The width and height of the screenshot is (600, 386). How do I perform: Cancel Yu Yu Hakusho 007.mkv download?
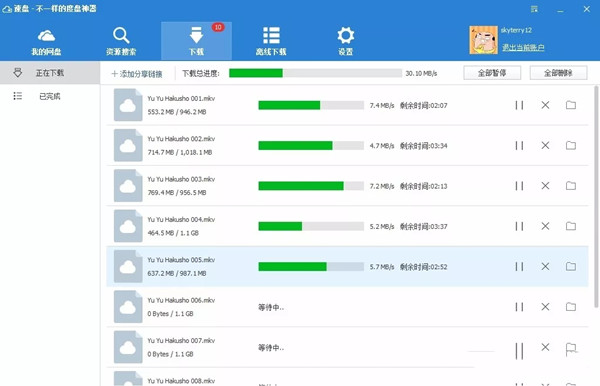545,347
